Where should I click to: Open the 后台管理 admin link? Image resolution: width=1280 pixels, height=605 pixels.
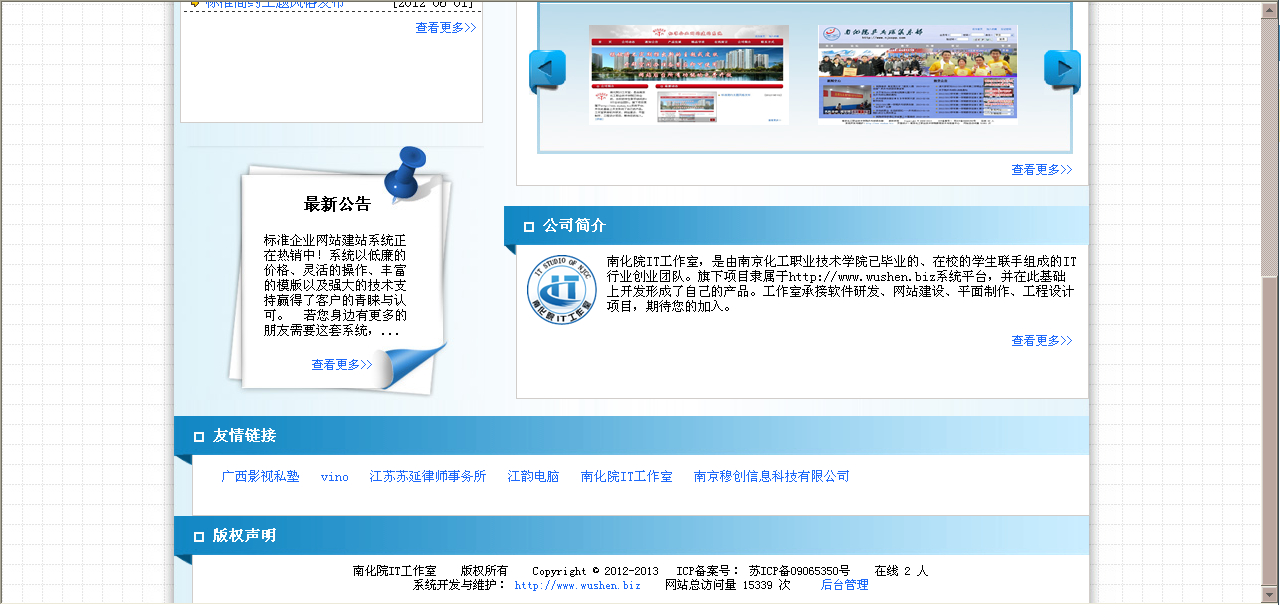844,585
